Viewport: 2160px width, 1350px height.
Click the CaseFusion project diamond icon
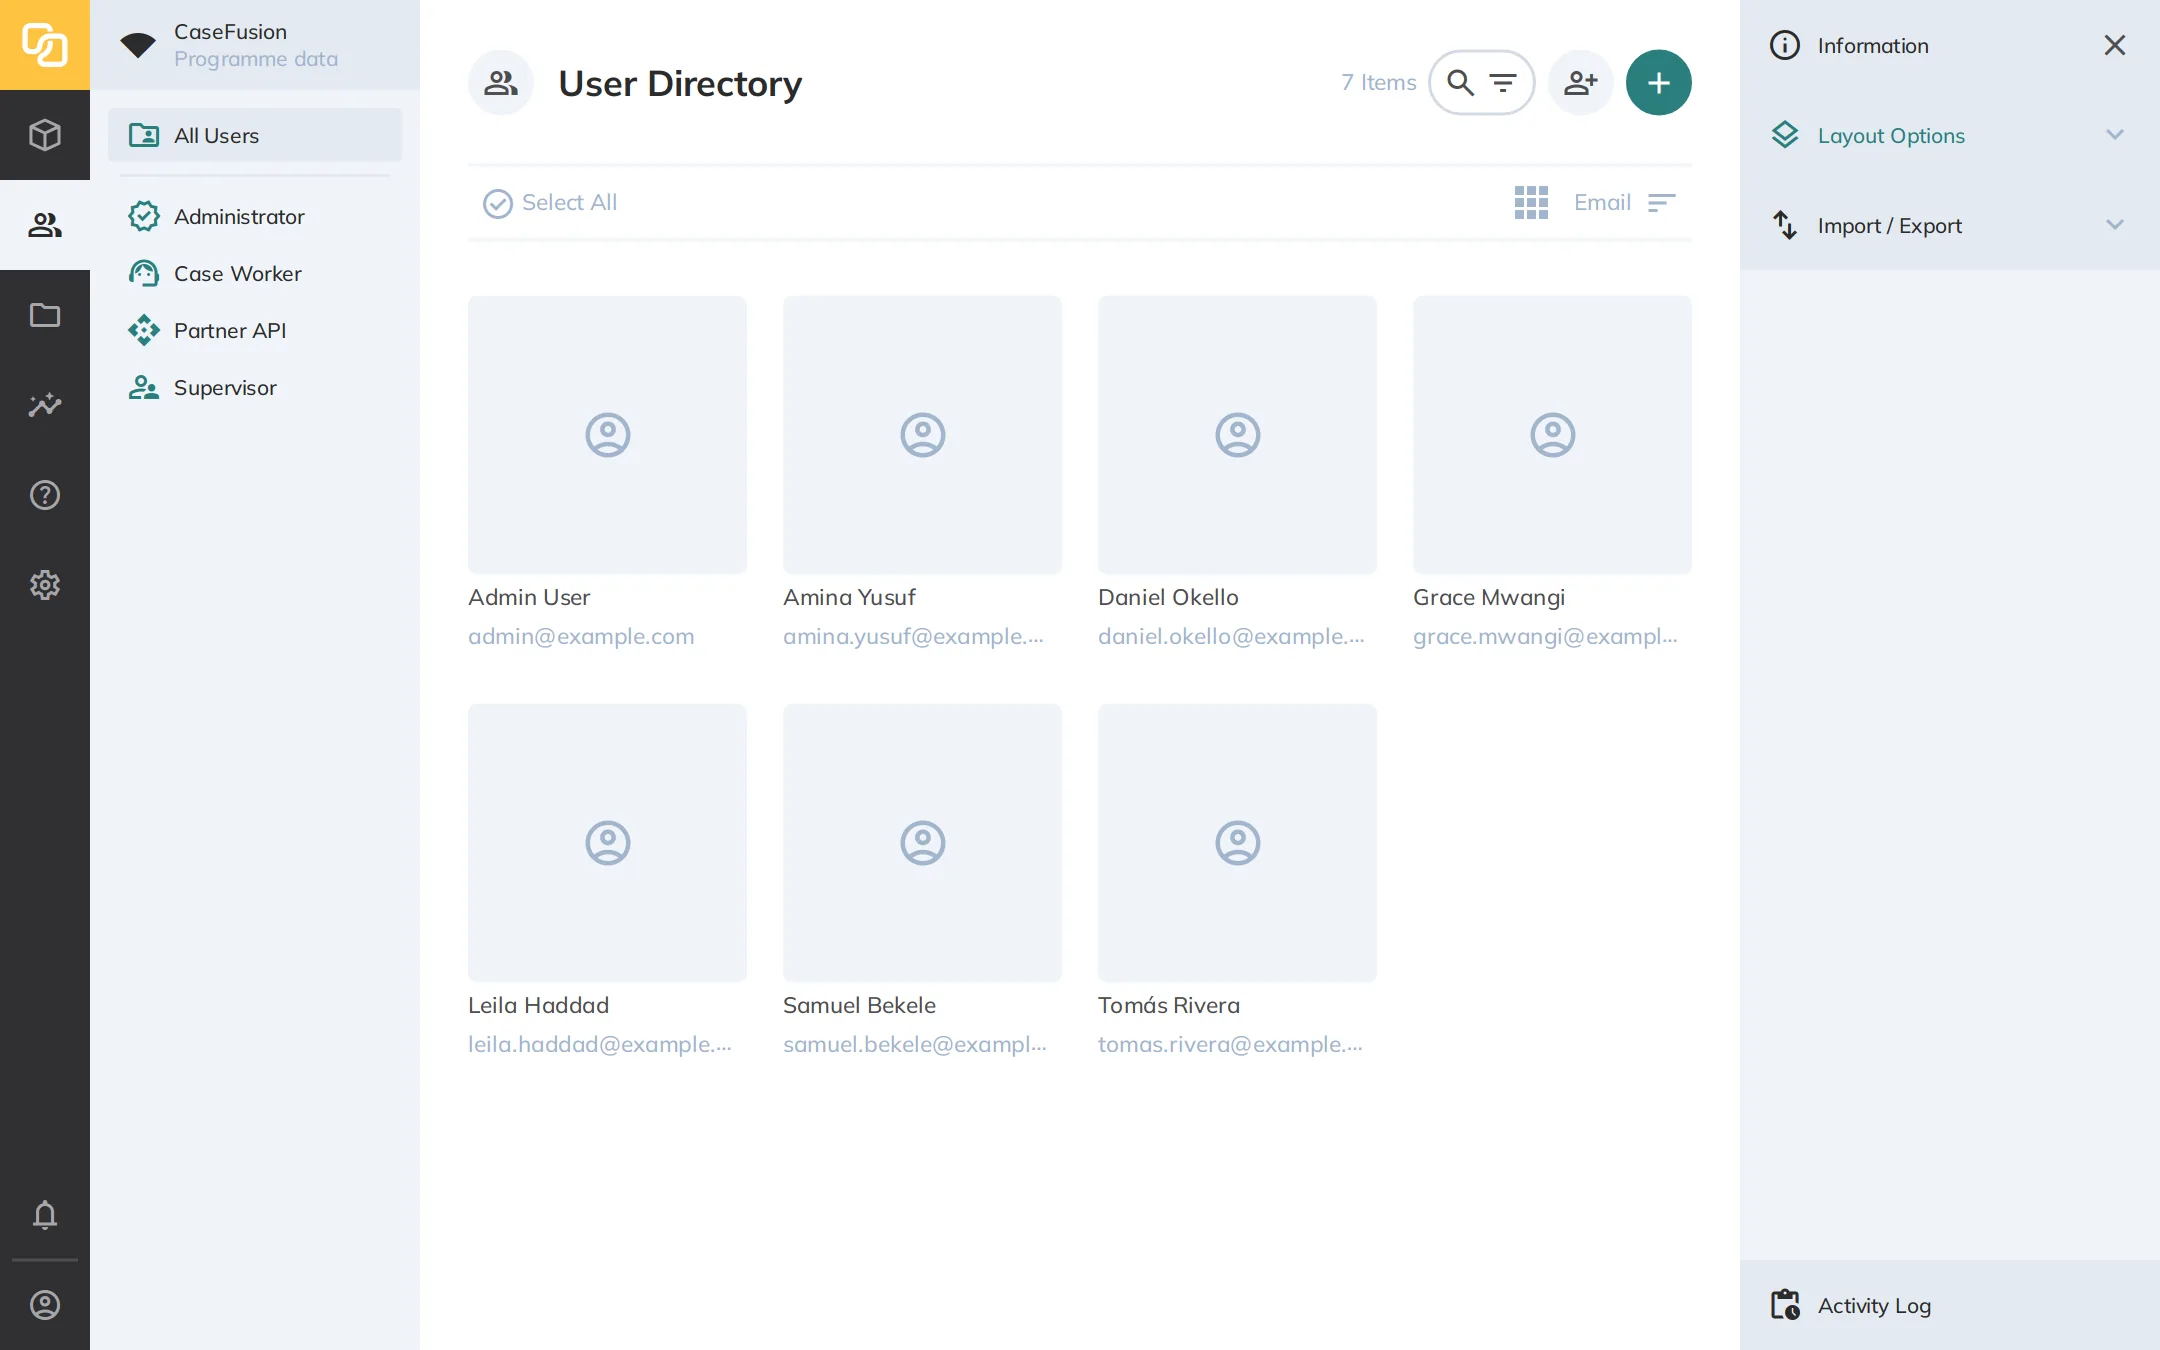tap(138, 45)
